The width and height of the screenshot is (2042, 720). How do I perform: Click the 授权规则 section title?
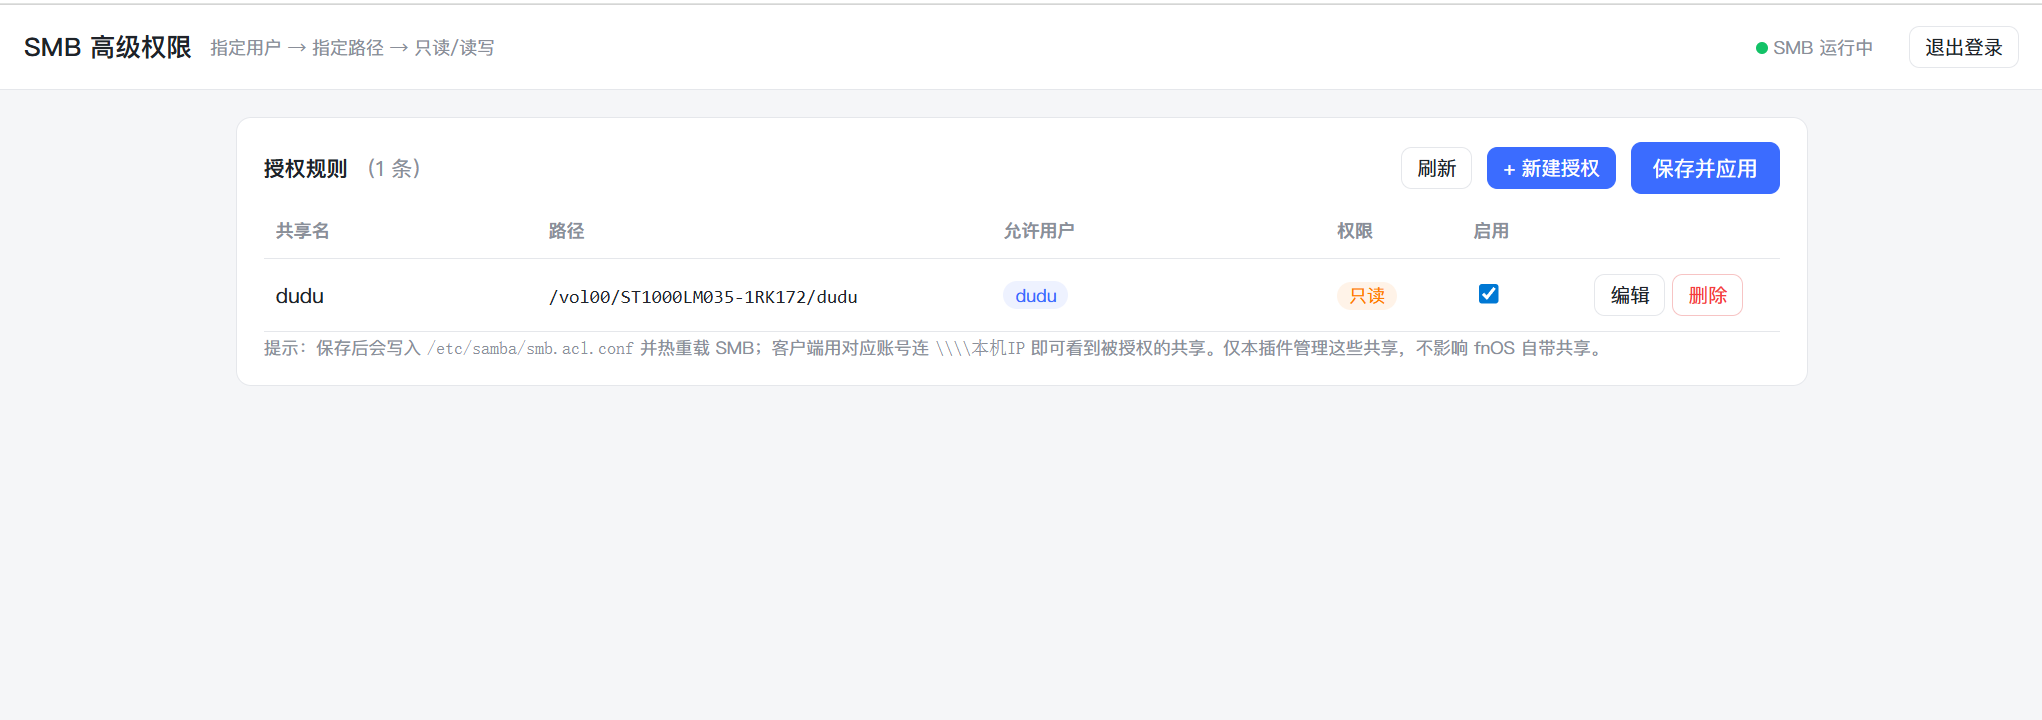point(305,168)
